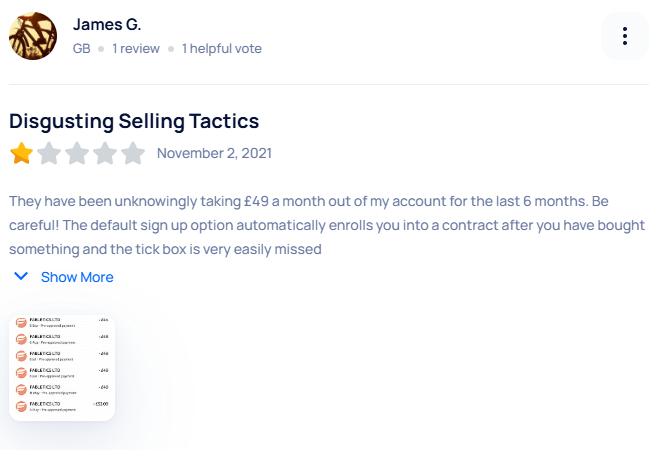Expand review using the blue chevron

click(21, 277)
